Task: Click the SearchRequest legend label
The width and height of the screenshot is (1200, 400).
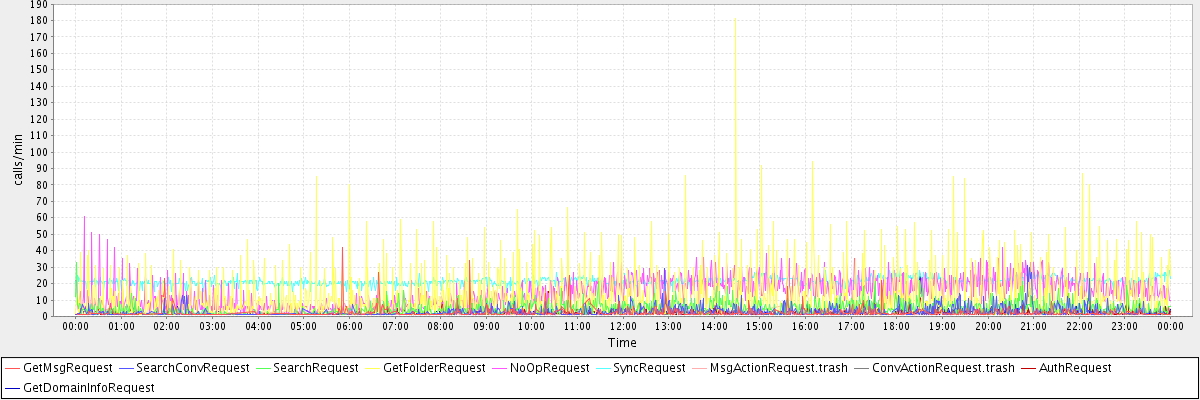Action: (315, 368)
